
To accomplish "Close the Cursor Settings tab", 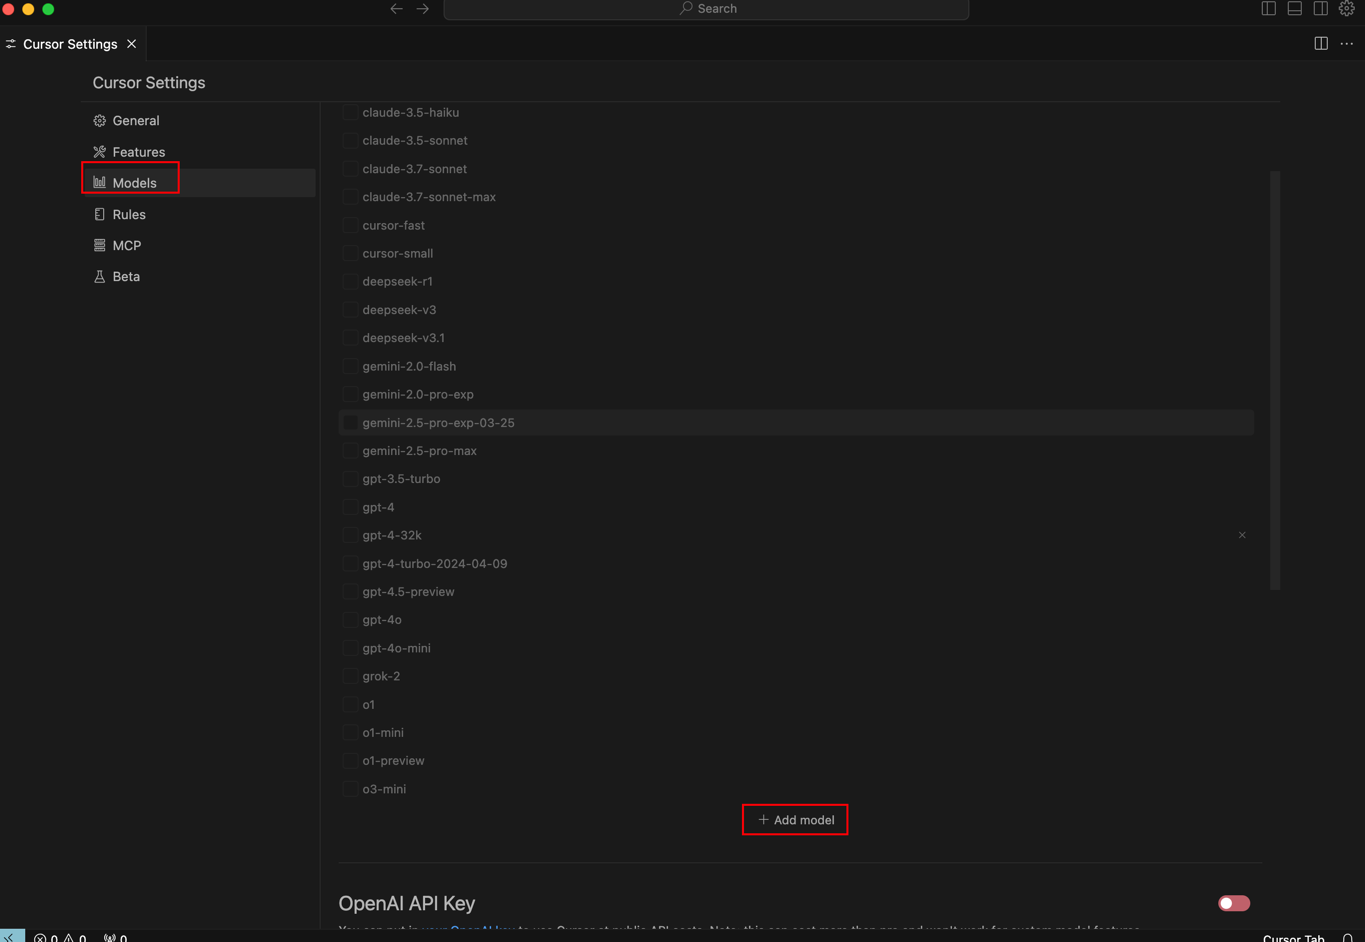I will [x=131, y=44].
